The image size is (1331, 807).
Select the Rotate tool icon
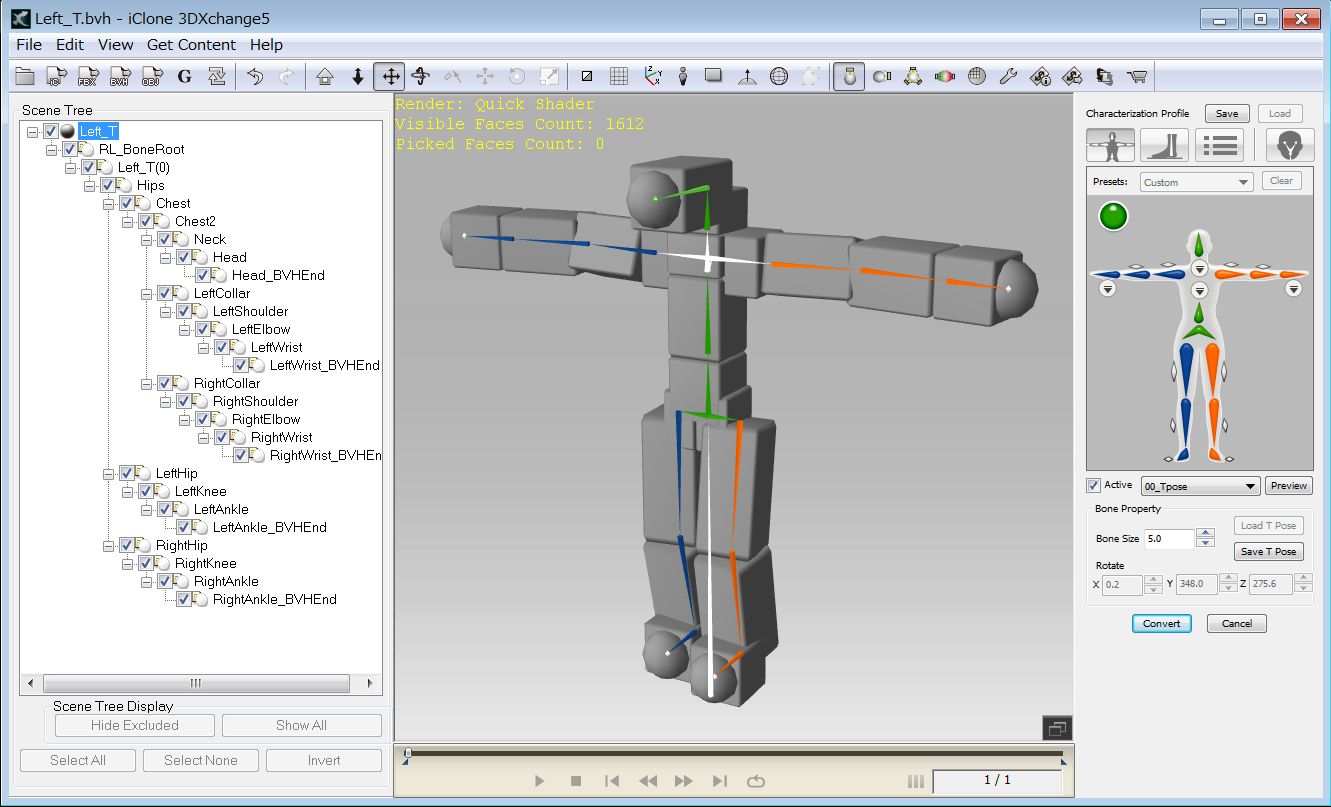pos(421,76)
